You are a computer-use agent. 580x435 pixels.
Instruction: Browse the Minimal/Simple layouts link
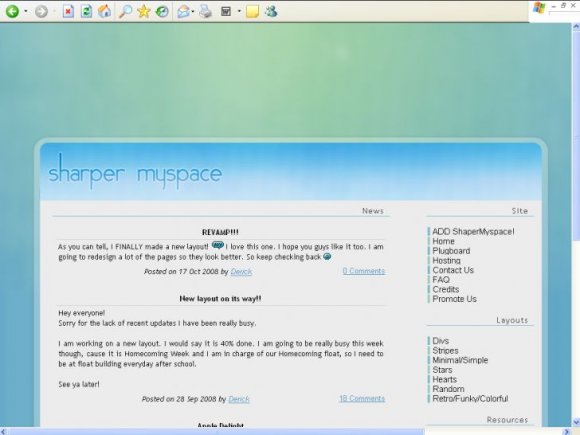pyautogui.click(x=460, y=360)
